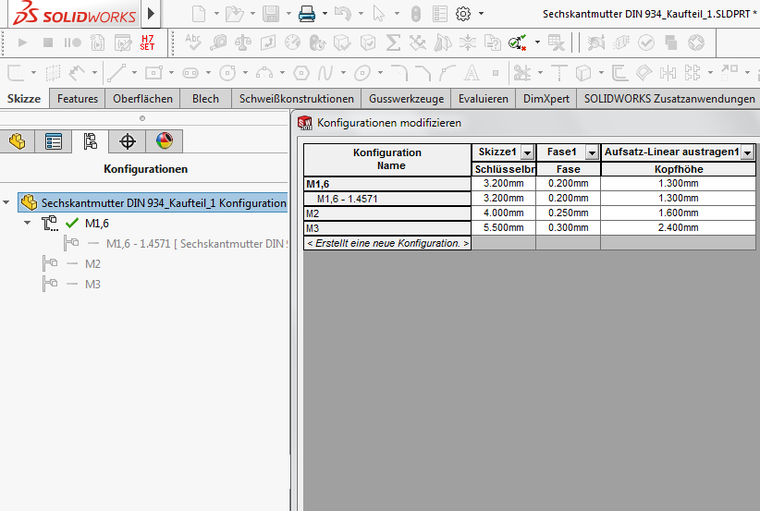Click the '< Erstellt eine neue Konfiguration. >' cell
Viewport: 760px width, 511px height.
click(388, 243)
